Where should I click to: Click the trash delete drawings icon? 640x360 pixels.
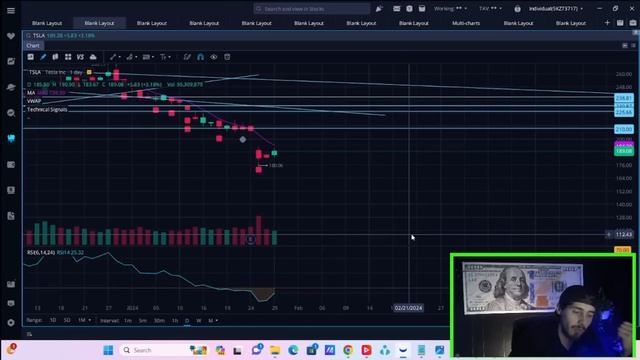(227, 57)
